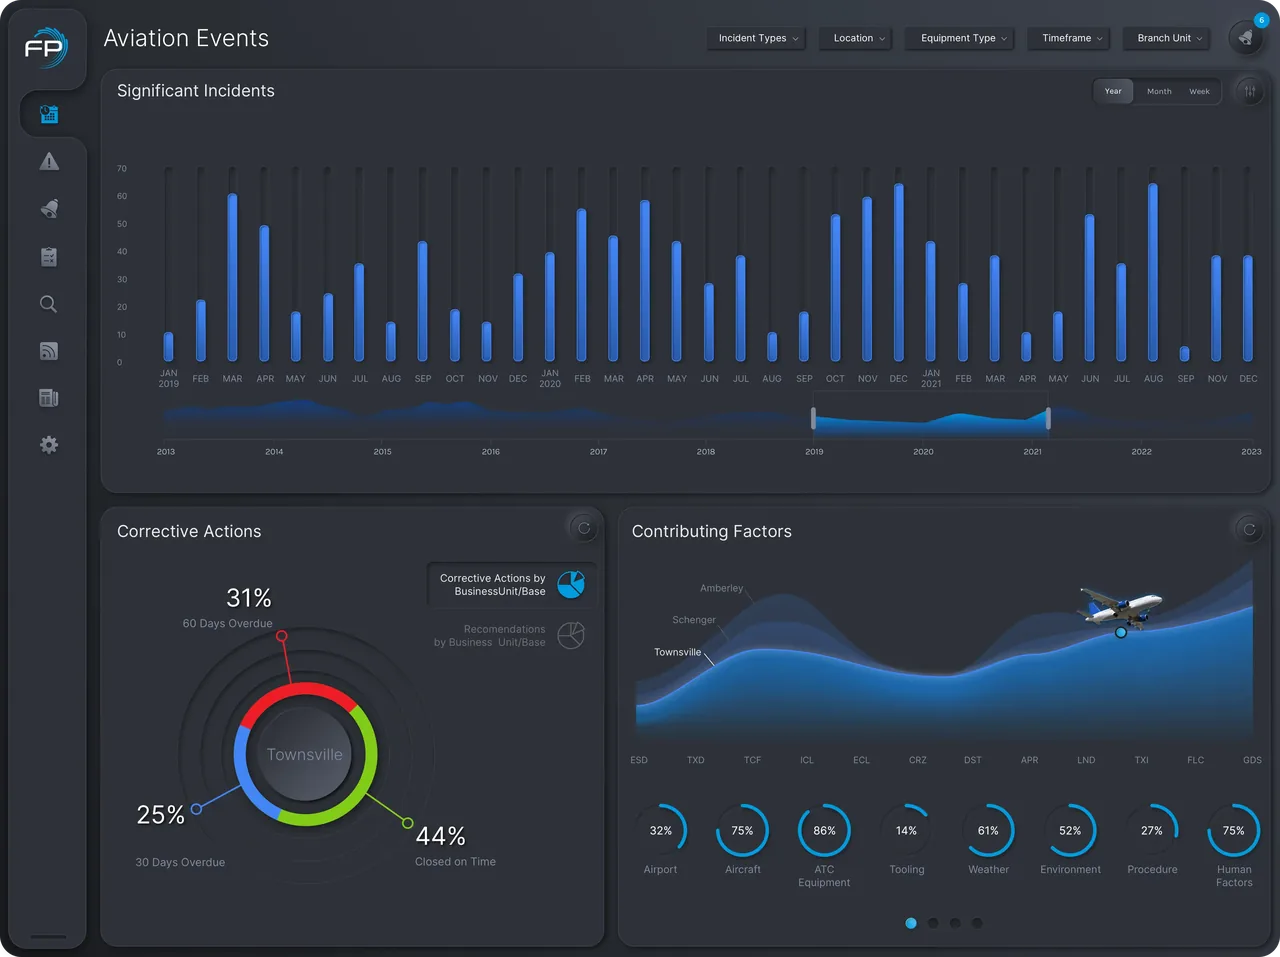Click the ATC Equipment 86% gauge
Viewport: 1280px width, 957px height.
point(824,830)
